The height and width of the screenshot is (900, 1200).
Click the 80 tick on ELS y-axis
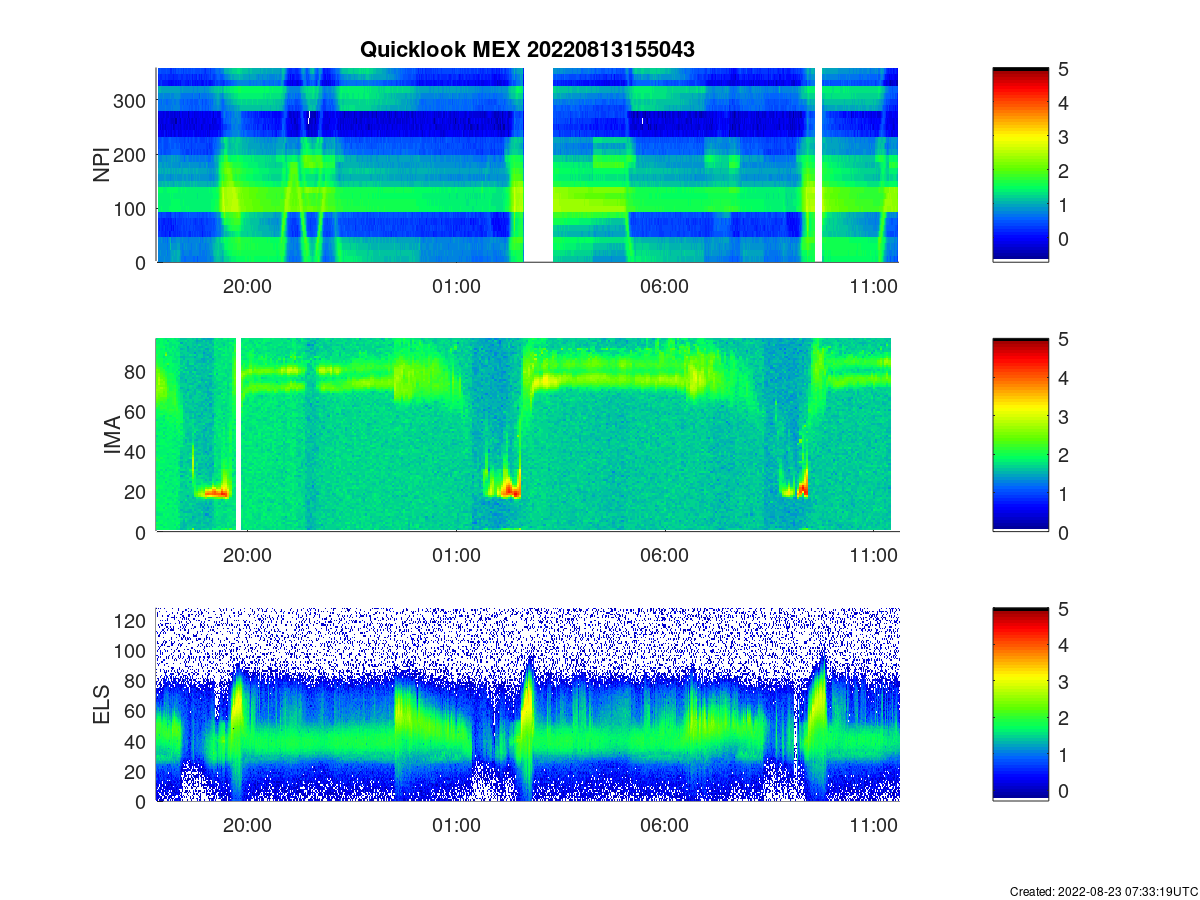click(x=137, y=681)
